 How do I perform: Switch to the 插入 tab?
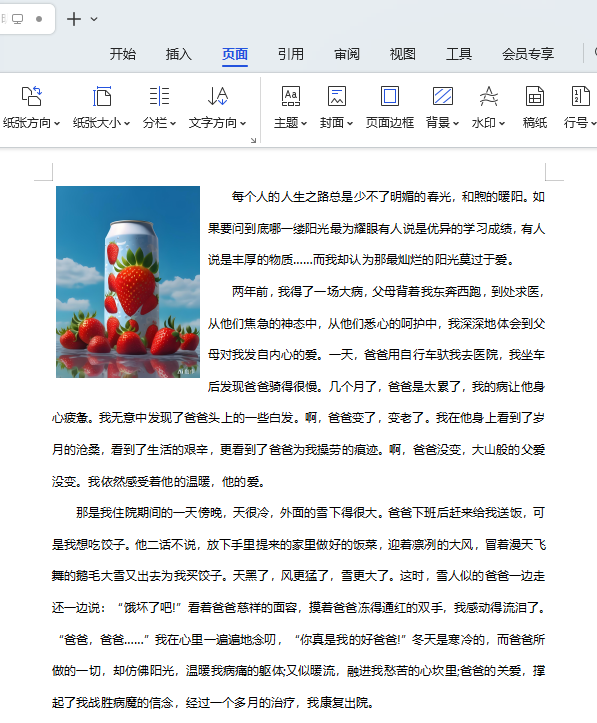pyautogui.click(x=179, y=54)
